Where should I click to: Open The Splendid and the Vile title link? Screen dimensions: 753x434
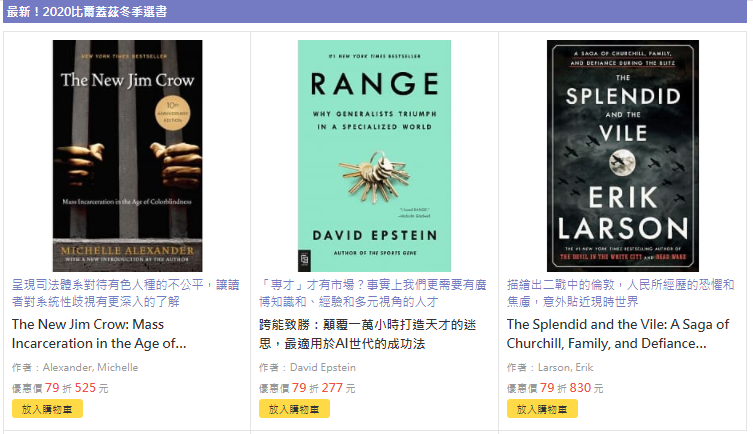pos(618,334)
